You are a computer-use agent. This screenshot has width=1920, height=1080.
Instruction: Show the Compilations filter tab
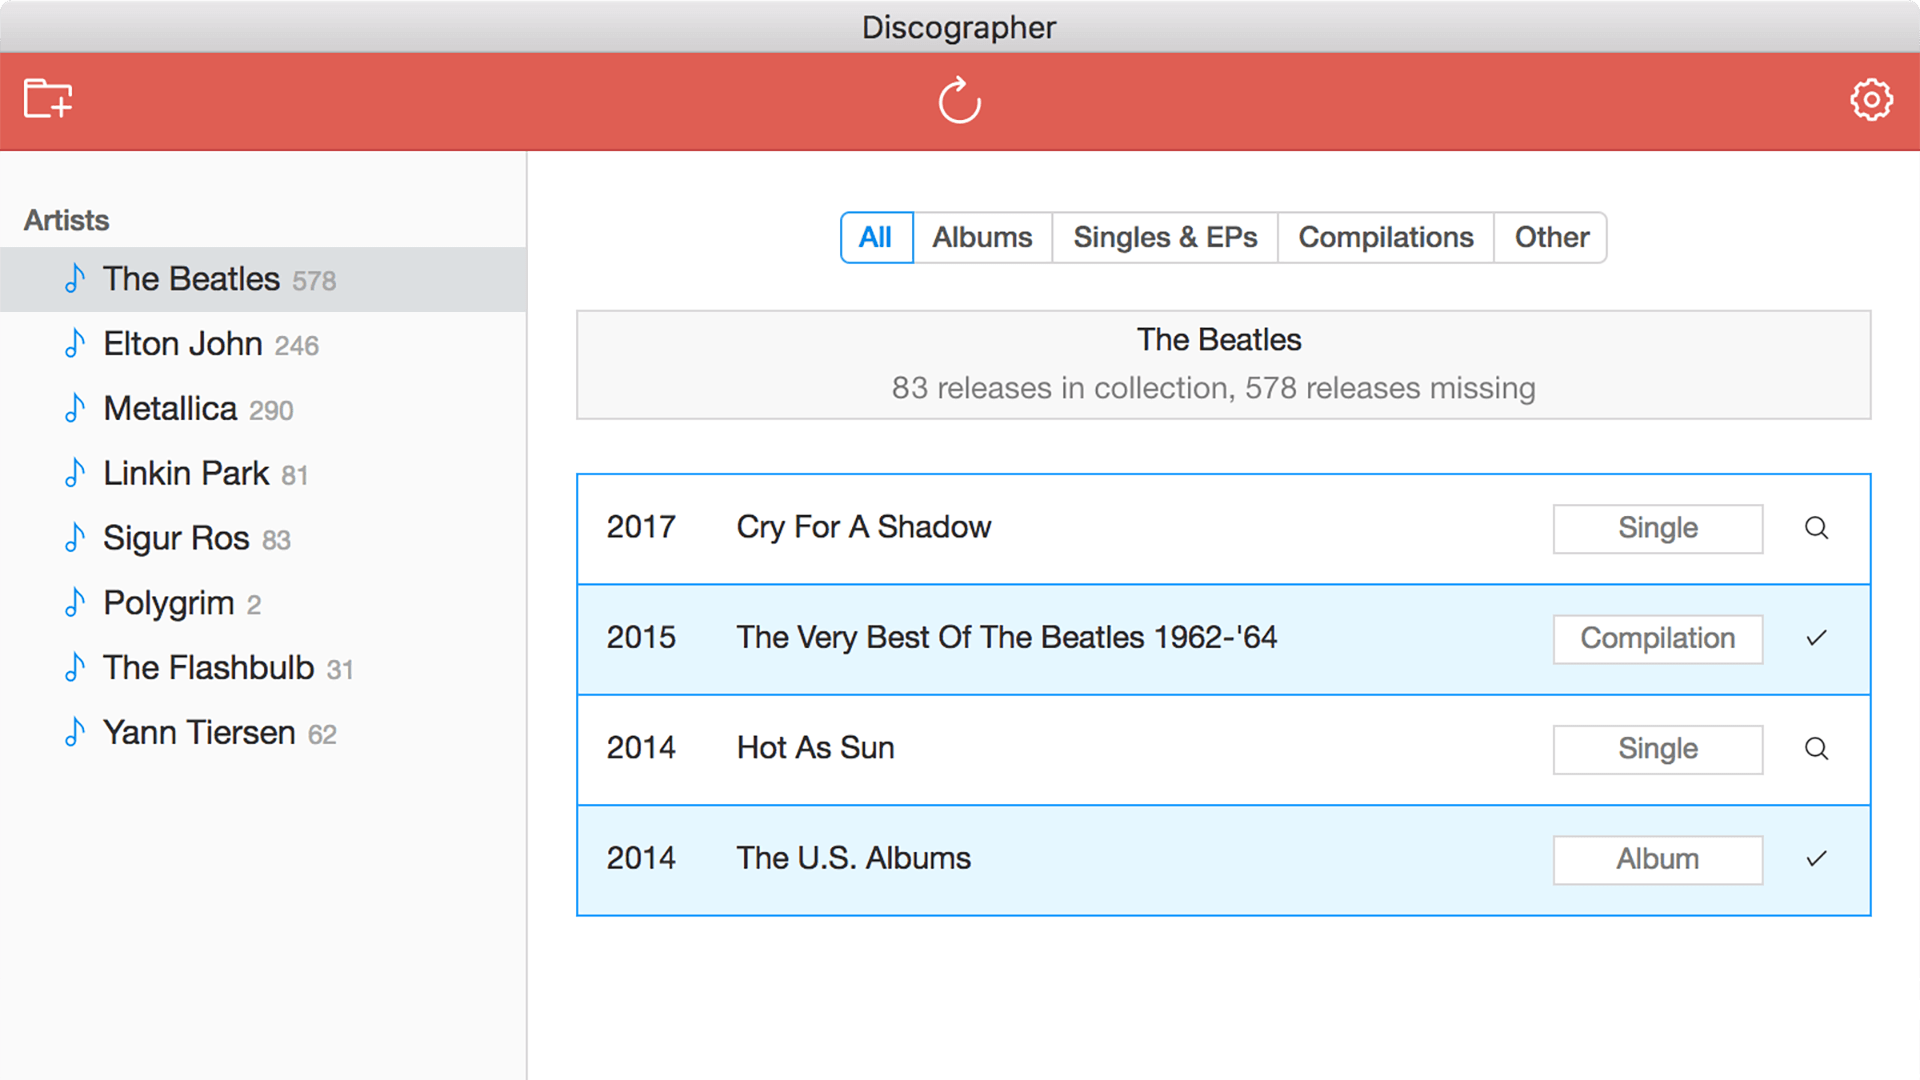[x=1385, y=238]
